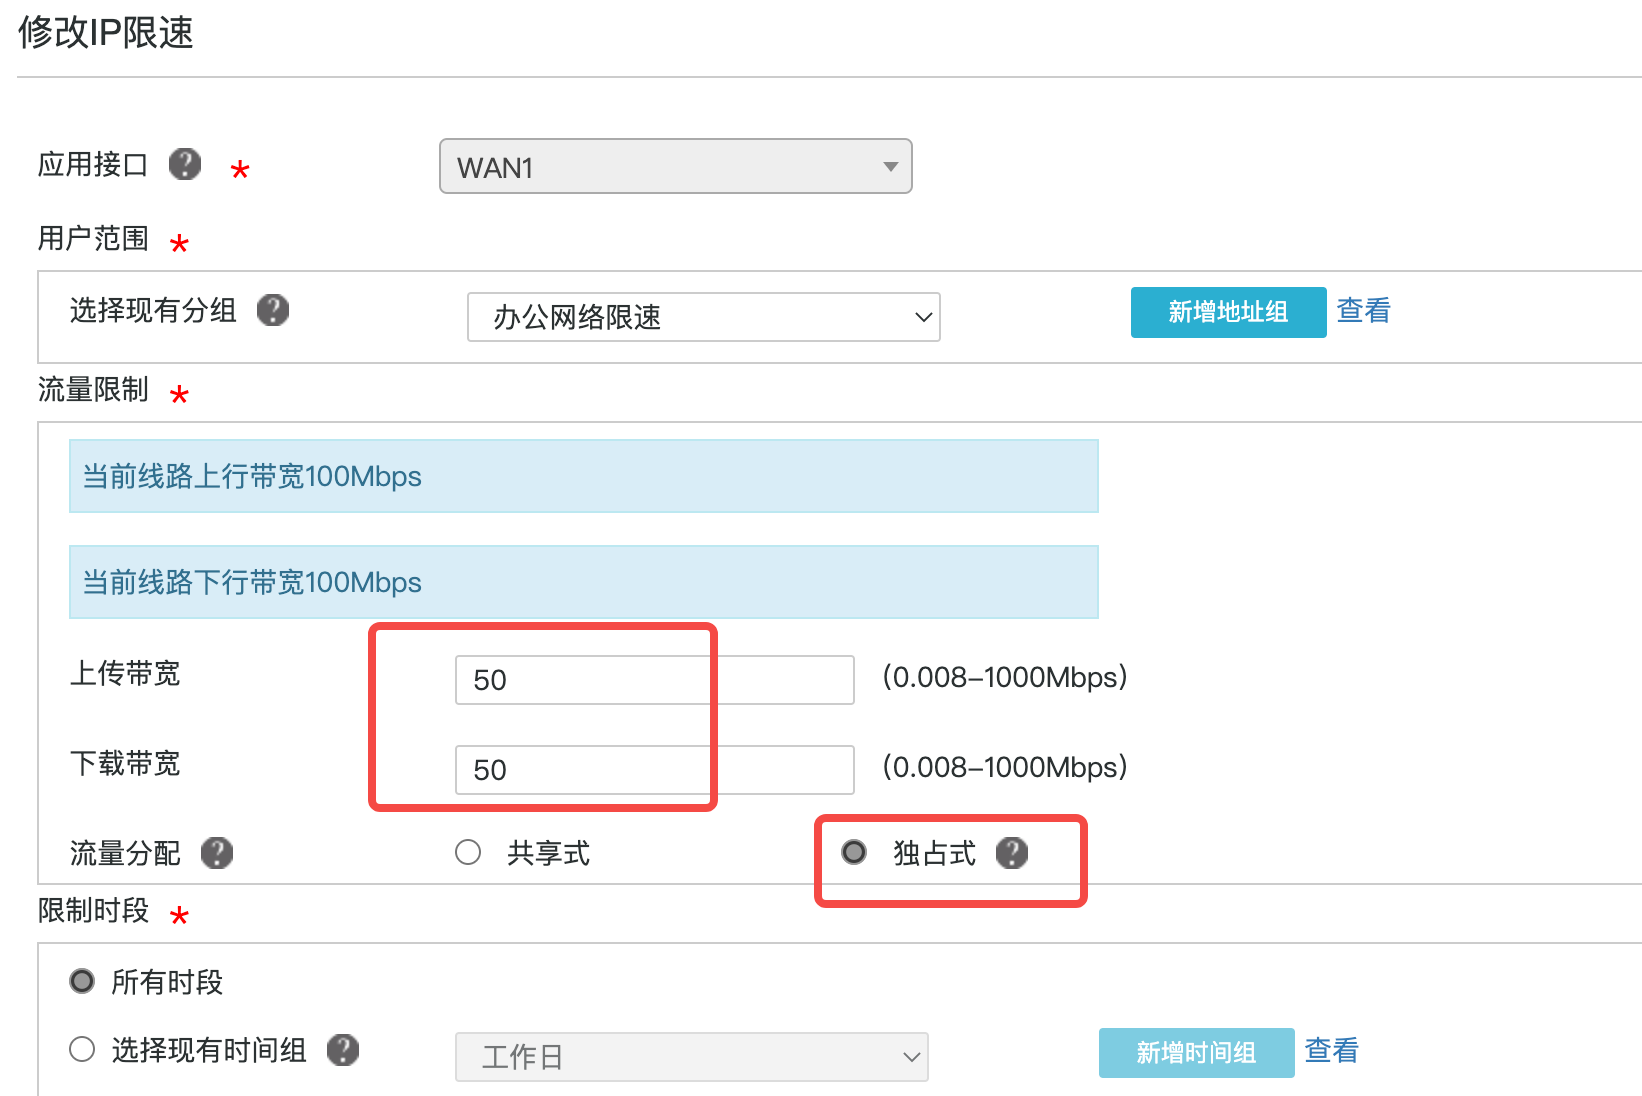
Task: Expand the 办公网络限速 group dropdown
Action: tap(703, 317)
